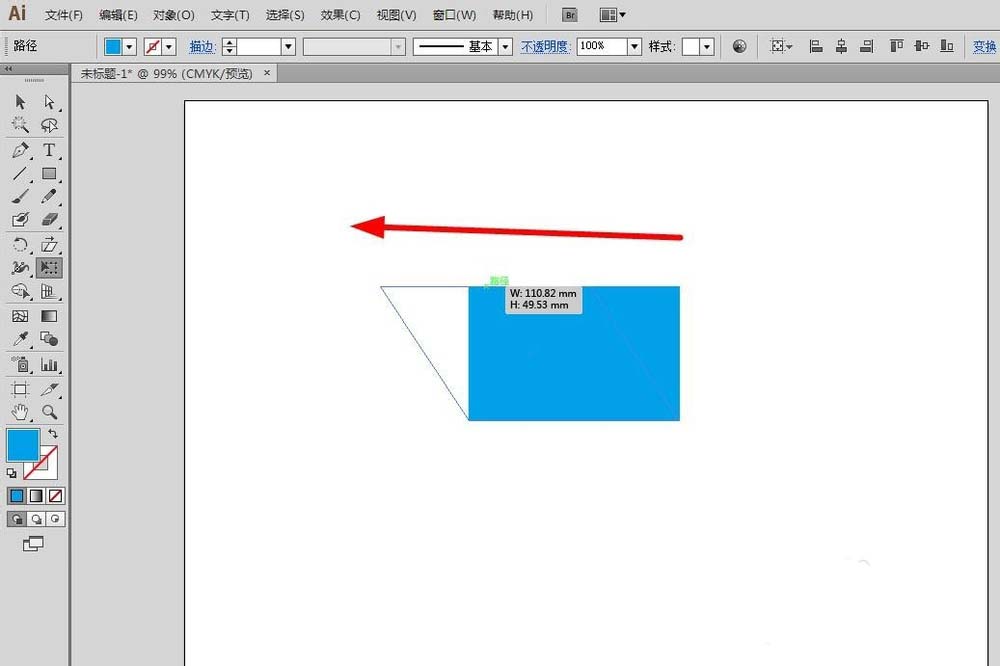
Task: Select the Rectangle tool
Action: (x=48, y=174)
